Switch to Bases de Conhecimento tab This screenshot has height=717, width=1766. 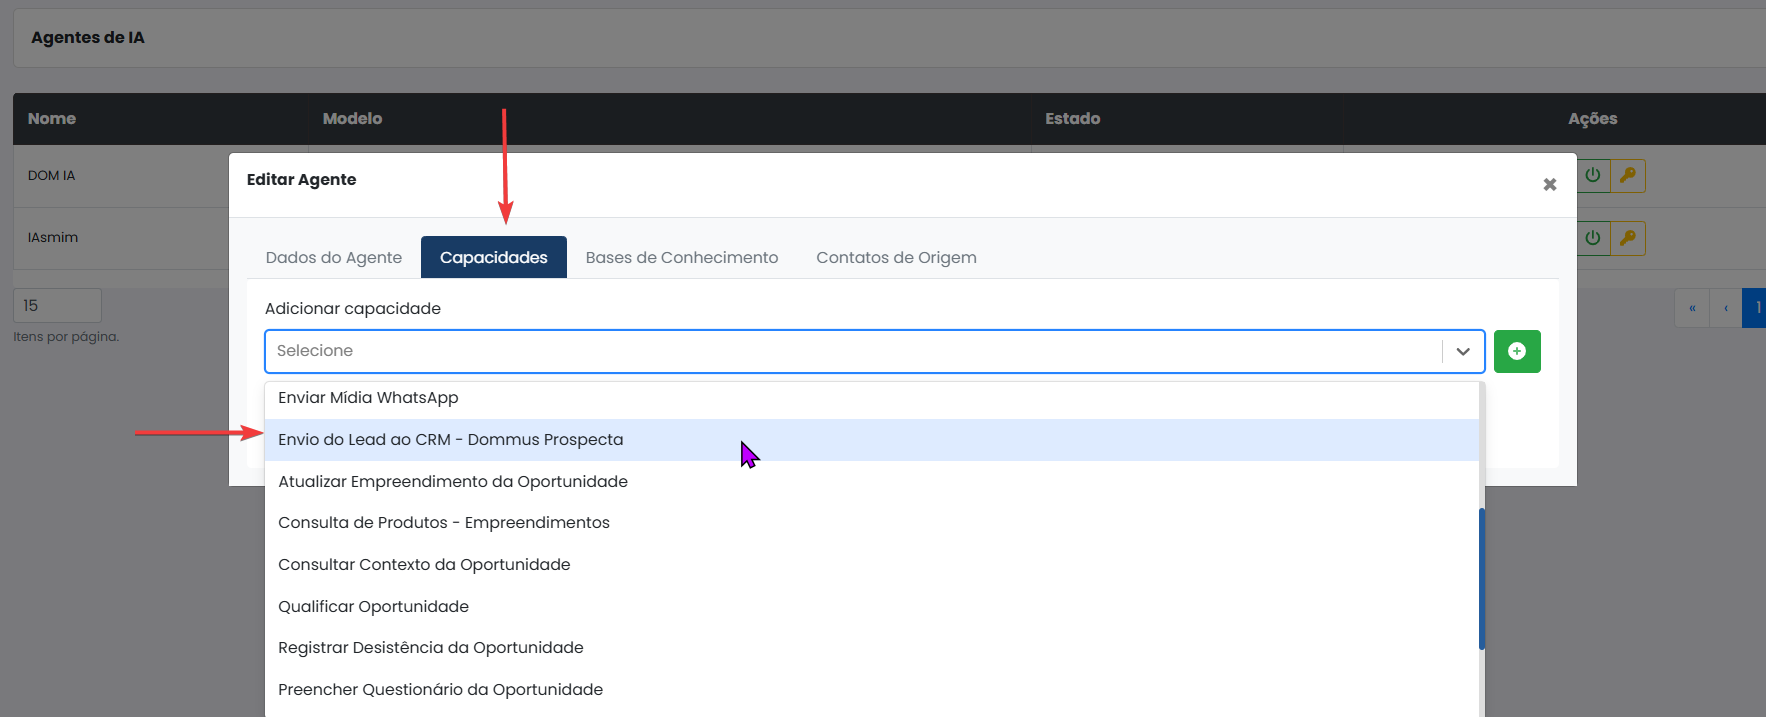682,257
